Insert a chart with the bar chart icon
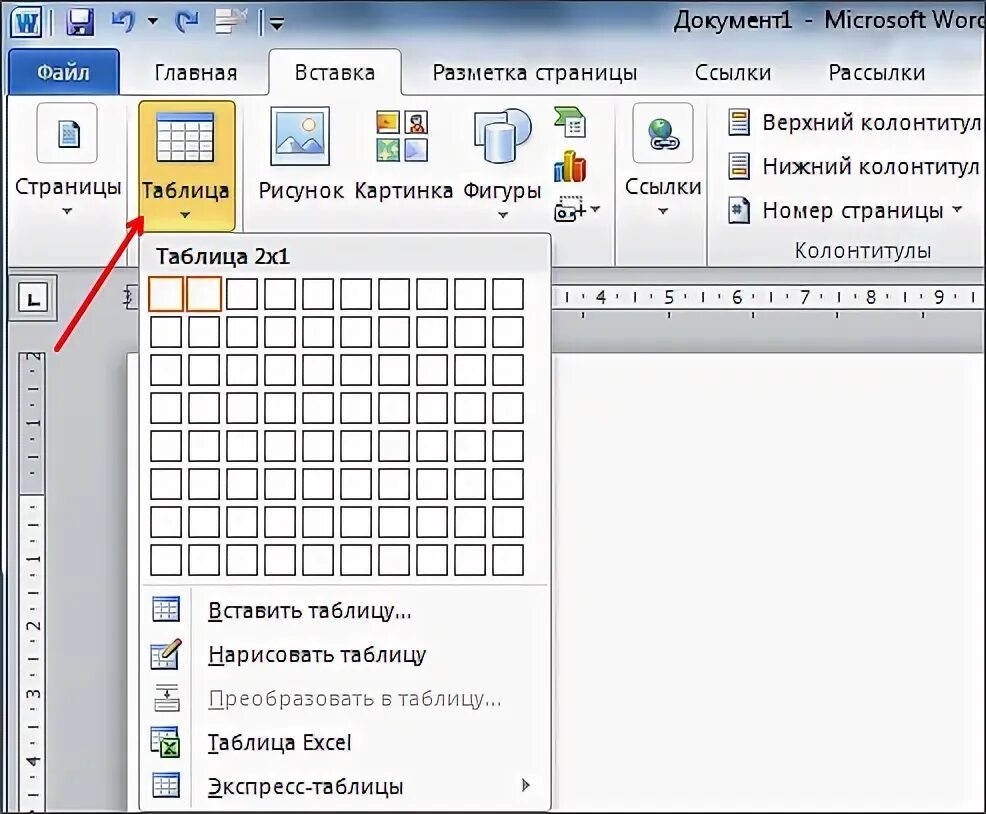Image resolution: width=986 pixels, height=814 pixels. pyautogui.click(x=570, y=166)
